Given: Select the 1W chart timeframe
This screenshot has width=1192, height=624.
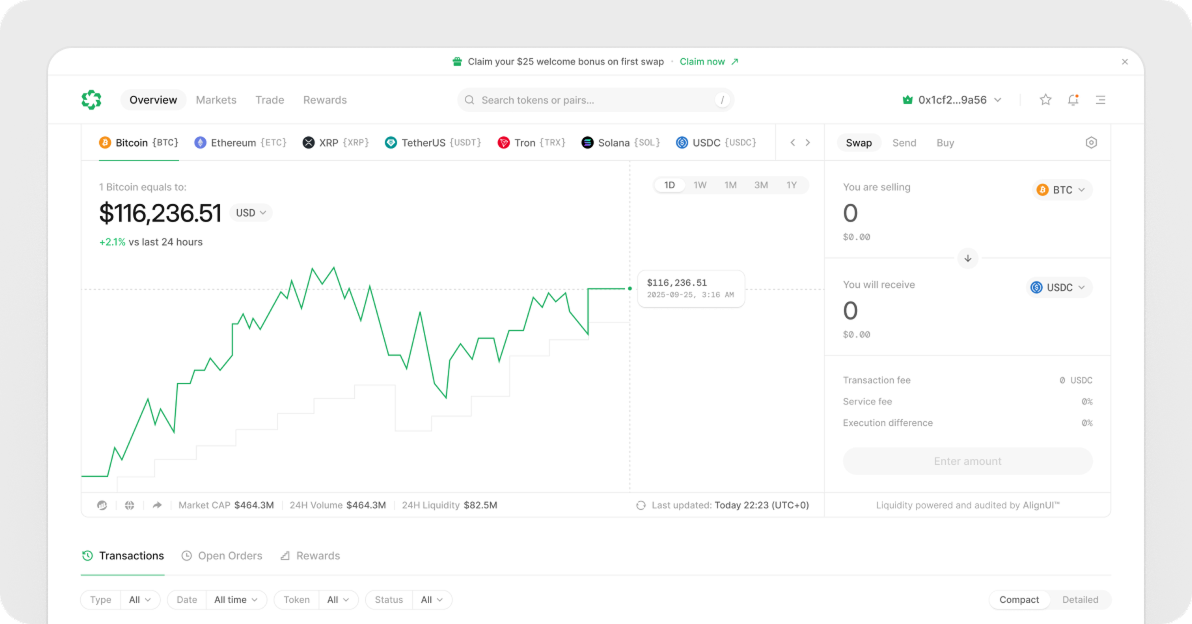Looking at the screenshot, I should coord(700,185).
